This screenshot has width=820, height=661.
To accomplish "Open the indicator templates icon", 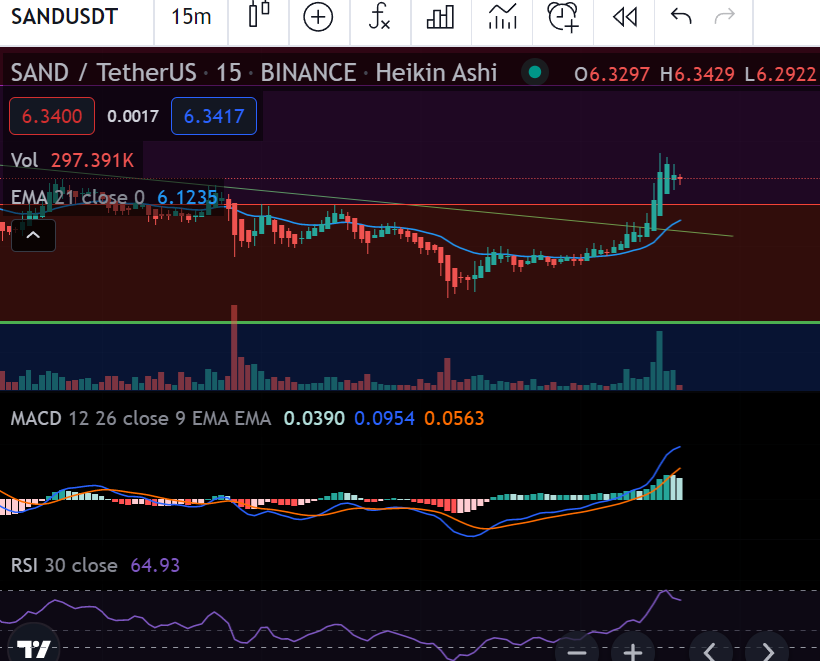I will pyautogui.click(x=503, y=17).
